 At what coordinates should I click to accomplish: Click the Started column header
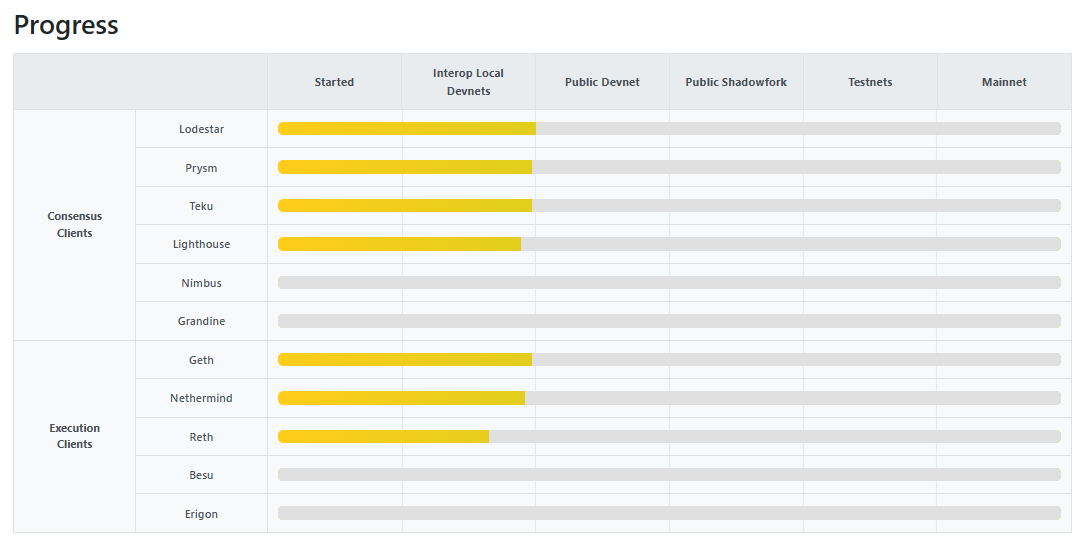334,82
